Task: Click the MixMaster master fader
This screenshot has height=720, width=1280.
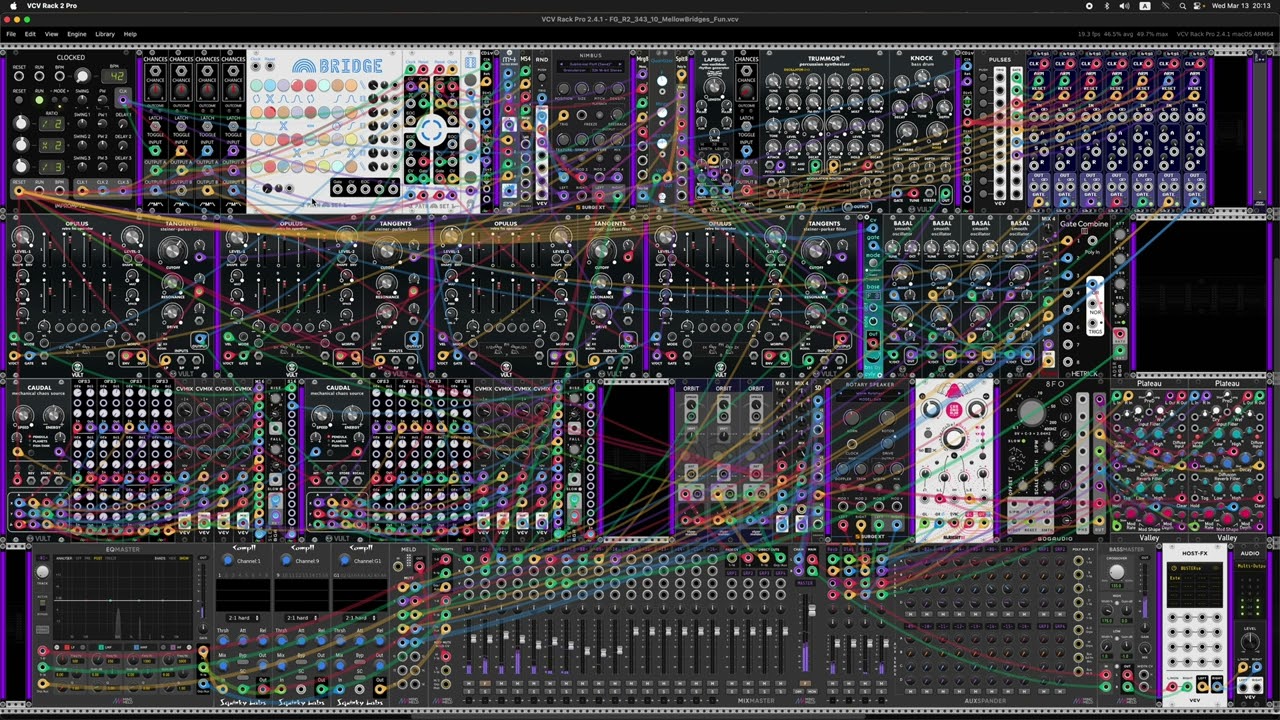Action: click(x=811, y=610)
